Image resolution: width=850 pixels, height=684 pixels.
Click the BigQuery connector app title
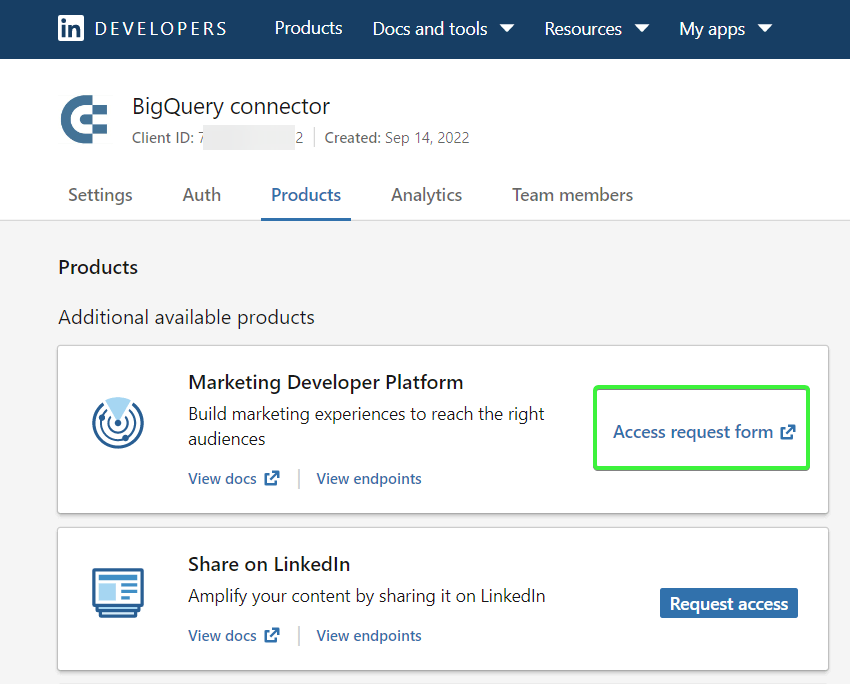[231, 107]
